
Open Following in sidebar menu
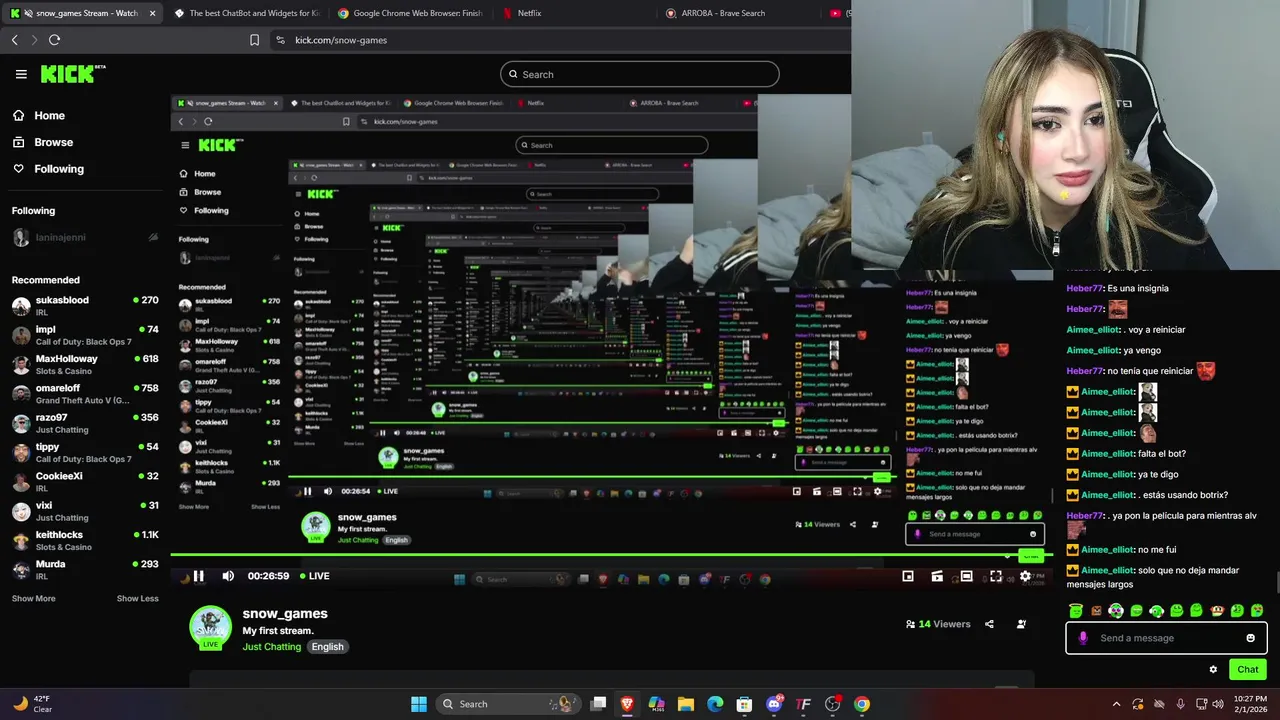49,169
